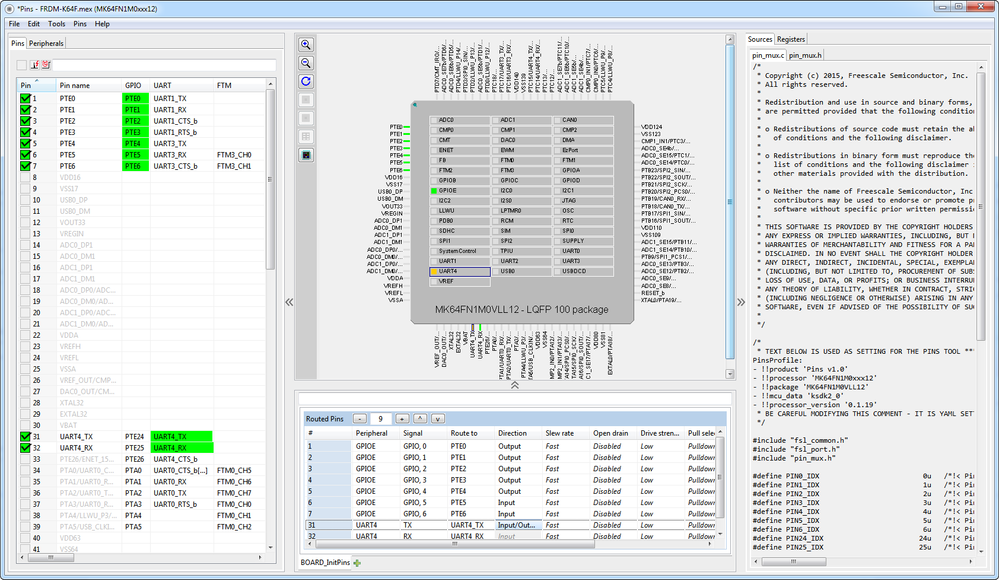Decrease Routed Pins count with minus icon
This screenshot has height=580, width=999.
point(359,418)
